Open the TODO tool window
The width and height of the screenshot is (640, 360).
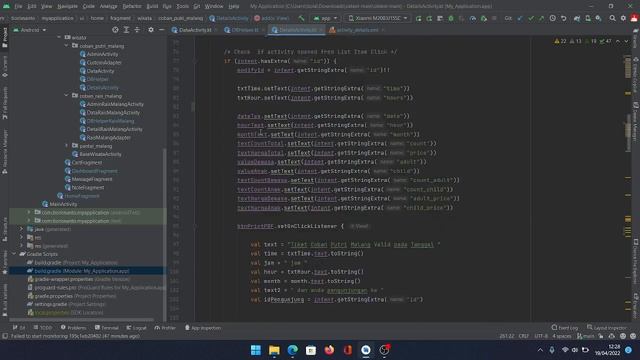point(43,328)
